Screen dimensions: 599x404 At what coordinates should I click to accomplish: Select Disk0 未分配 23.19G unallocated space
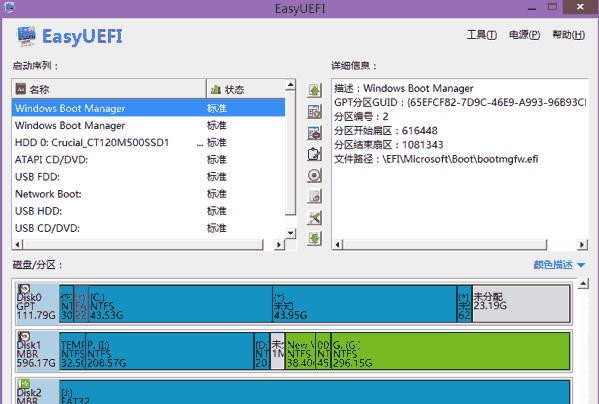(521, 304)
